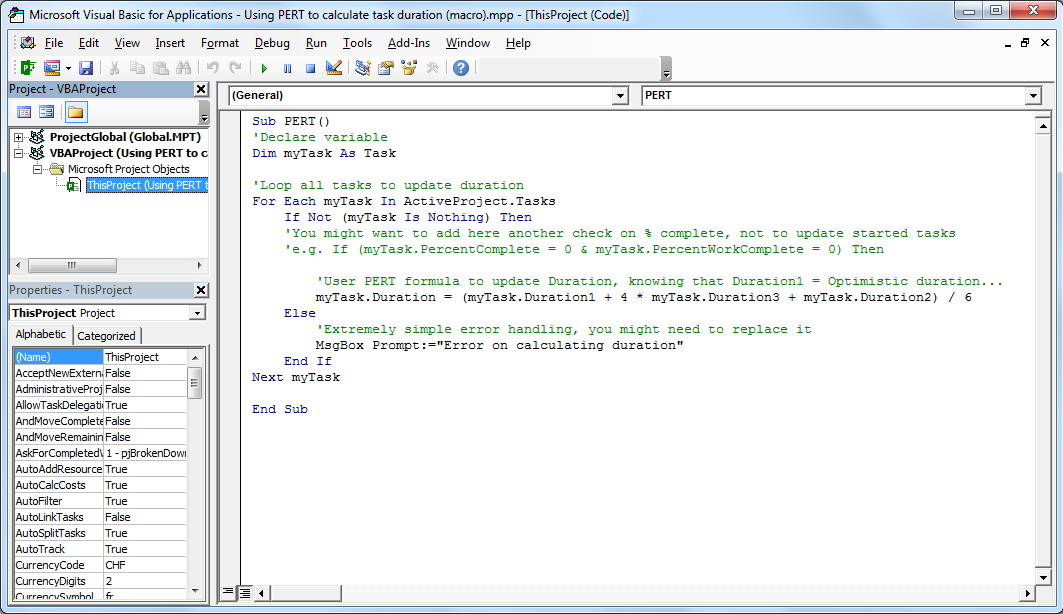Open VBA Help question mark icon

pos(461,68)
